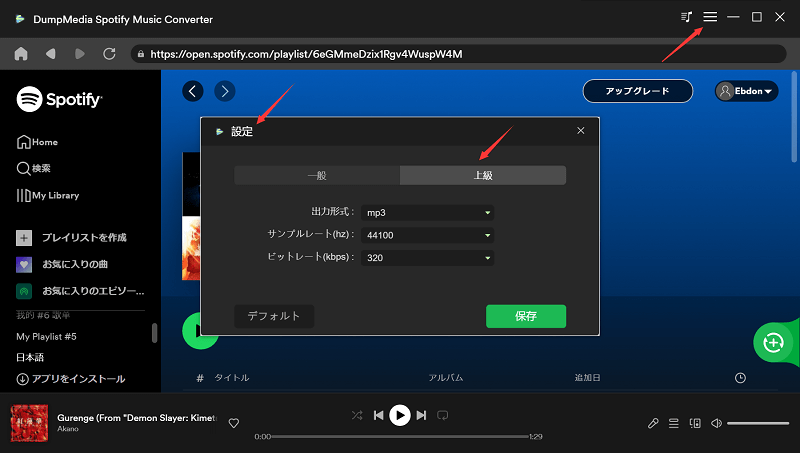The width and height of the screenshot is (800, 453).
Task: Navigate forward with blue circle chevron
Action: (x=225, y=91)
